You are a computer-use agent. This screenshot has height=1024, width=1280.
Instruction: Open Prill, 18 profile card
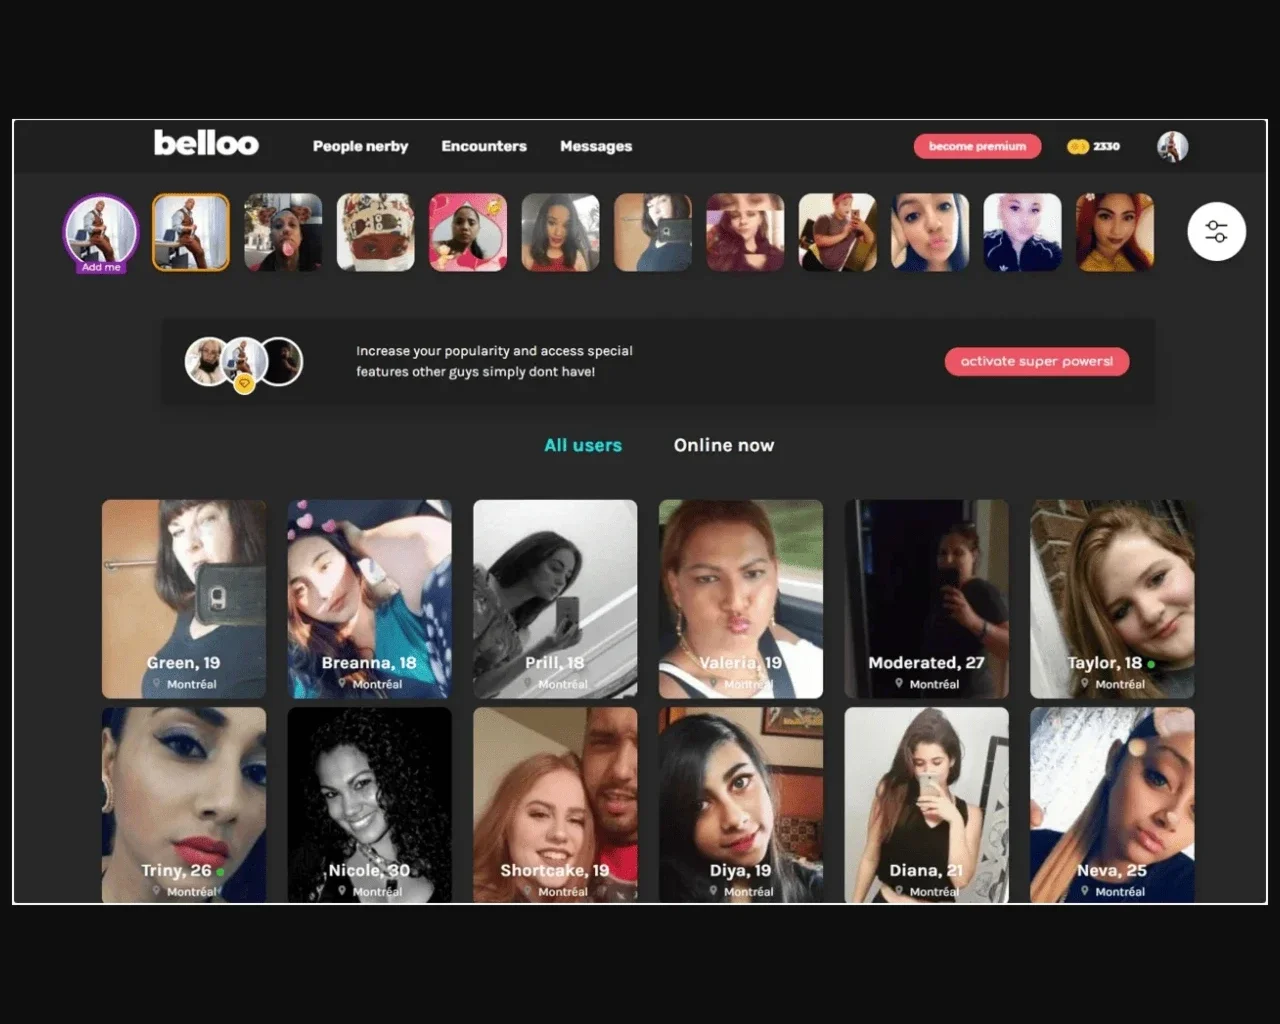click(555, 599)
